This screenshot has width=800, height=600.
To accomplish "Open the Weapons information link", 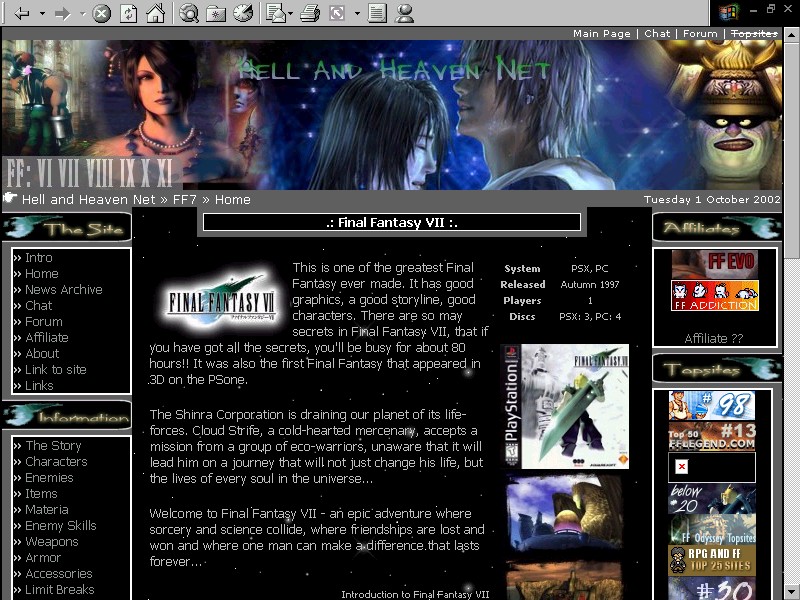I will click(52, 541).
